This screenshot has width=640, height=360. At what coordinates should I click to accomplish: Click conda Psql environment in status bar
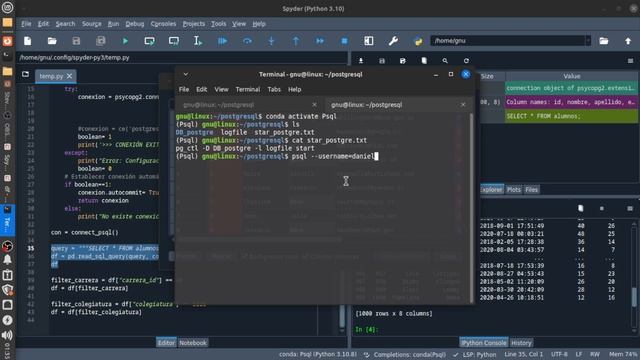[318, 354]
